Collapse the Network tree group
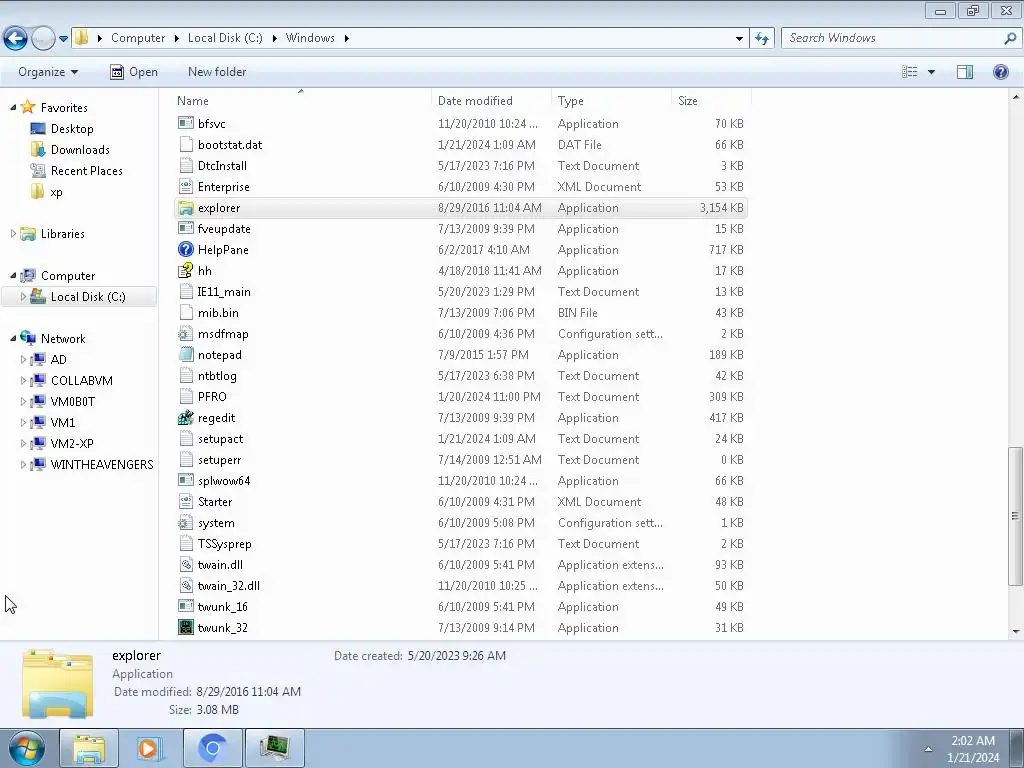The height and width of the screenshot is (768, 1024). coord(13,338)
